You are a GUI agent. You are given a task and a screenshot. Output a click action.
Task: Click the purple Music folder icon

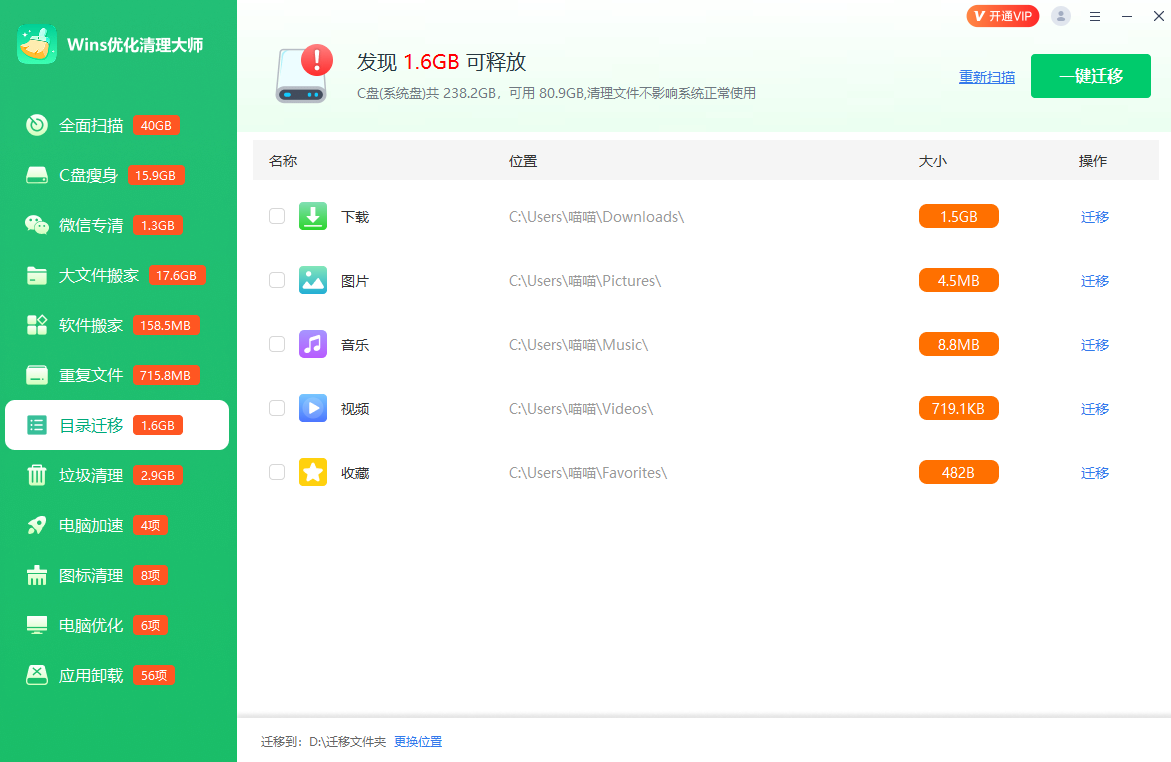[313, 344]
